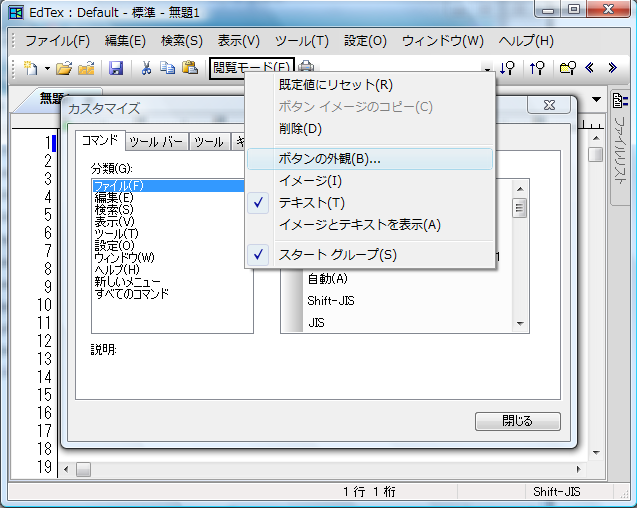Switch to the コマンド tab

[100, 140]
